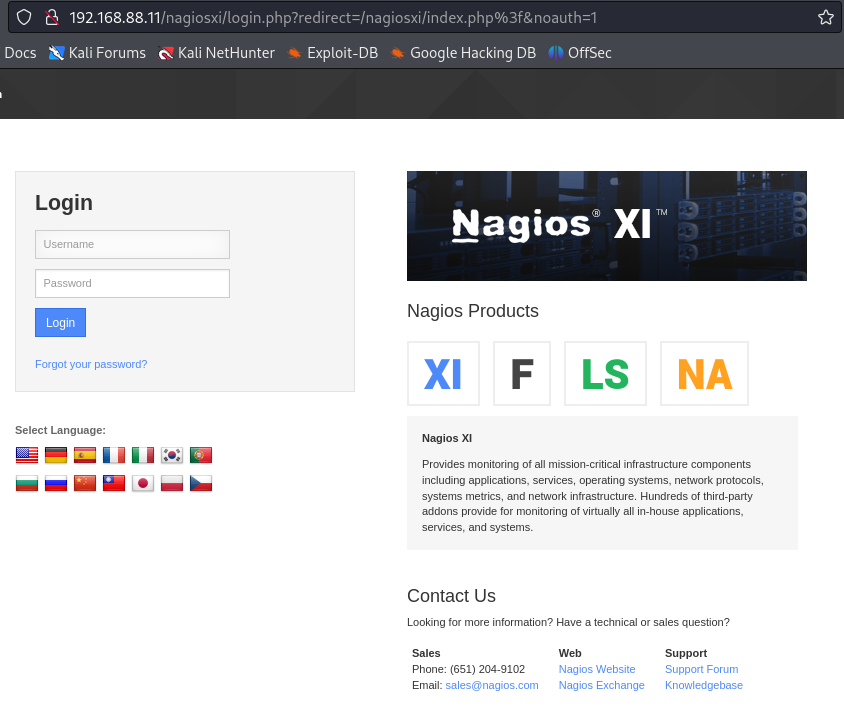Click the sales phone number (651) 204-9102

click(487, 669)
